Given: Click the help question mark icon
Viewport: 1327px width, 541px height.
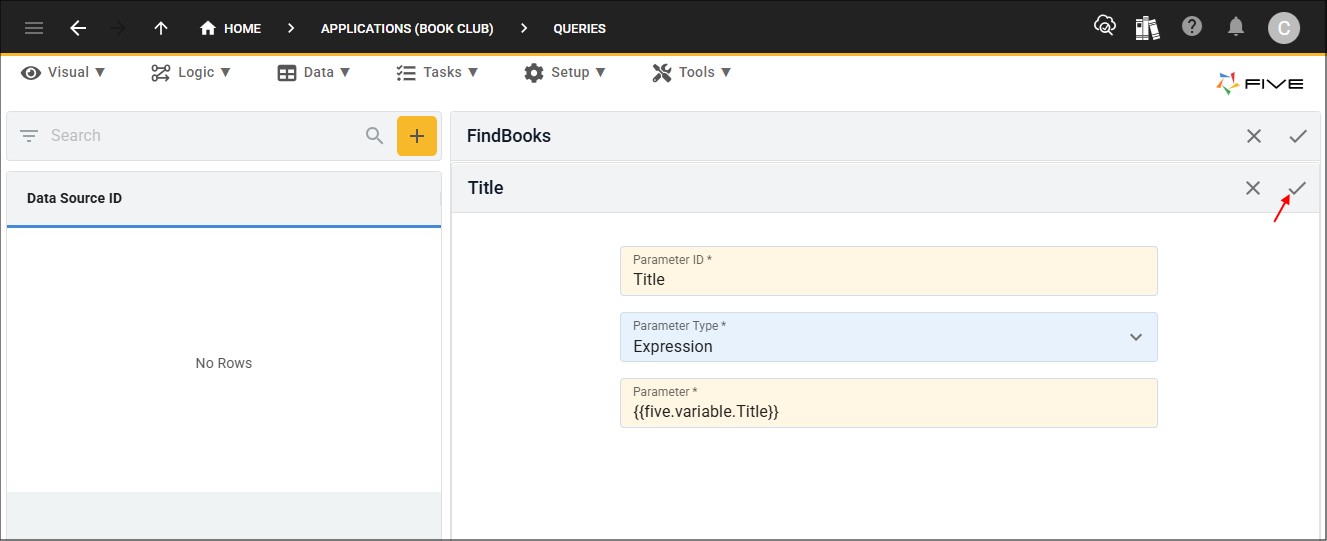Looking at the screenshot, I should [x=1192, y=27].
